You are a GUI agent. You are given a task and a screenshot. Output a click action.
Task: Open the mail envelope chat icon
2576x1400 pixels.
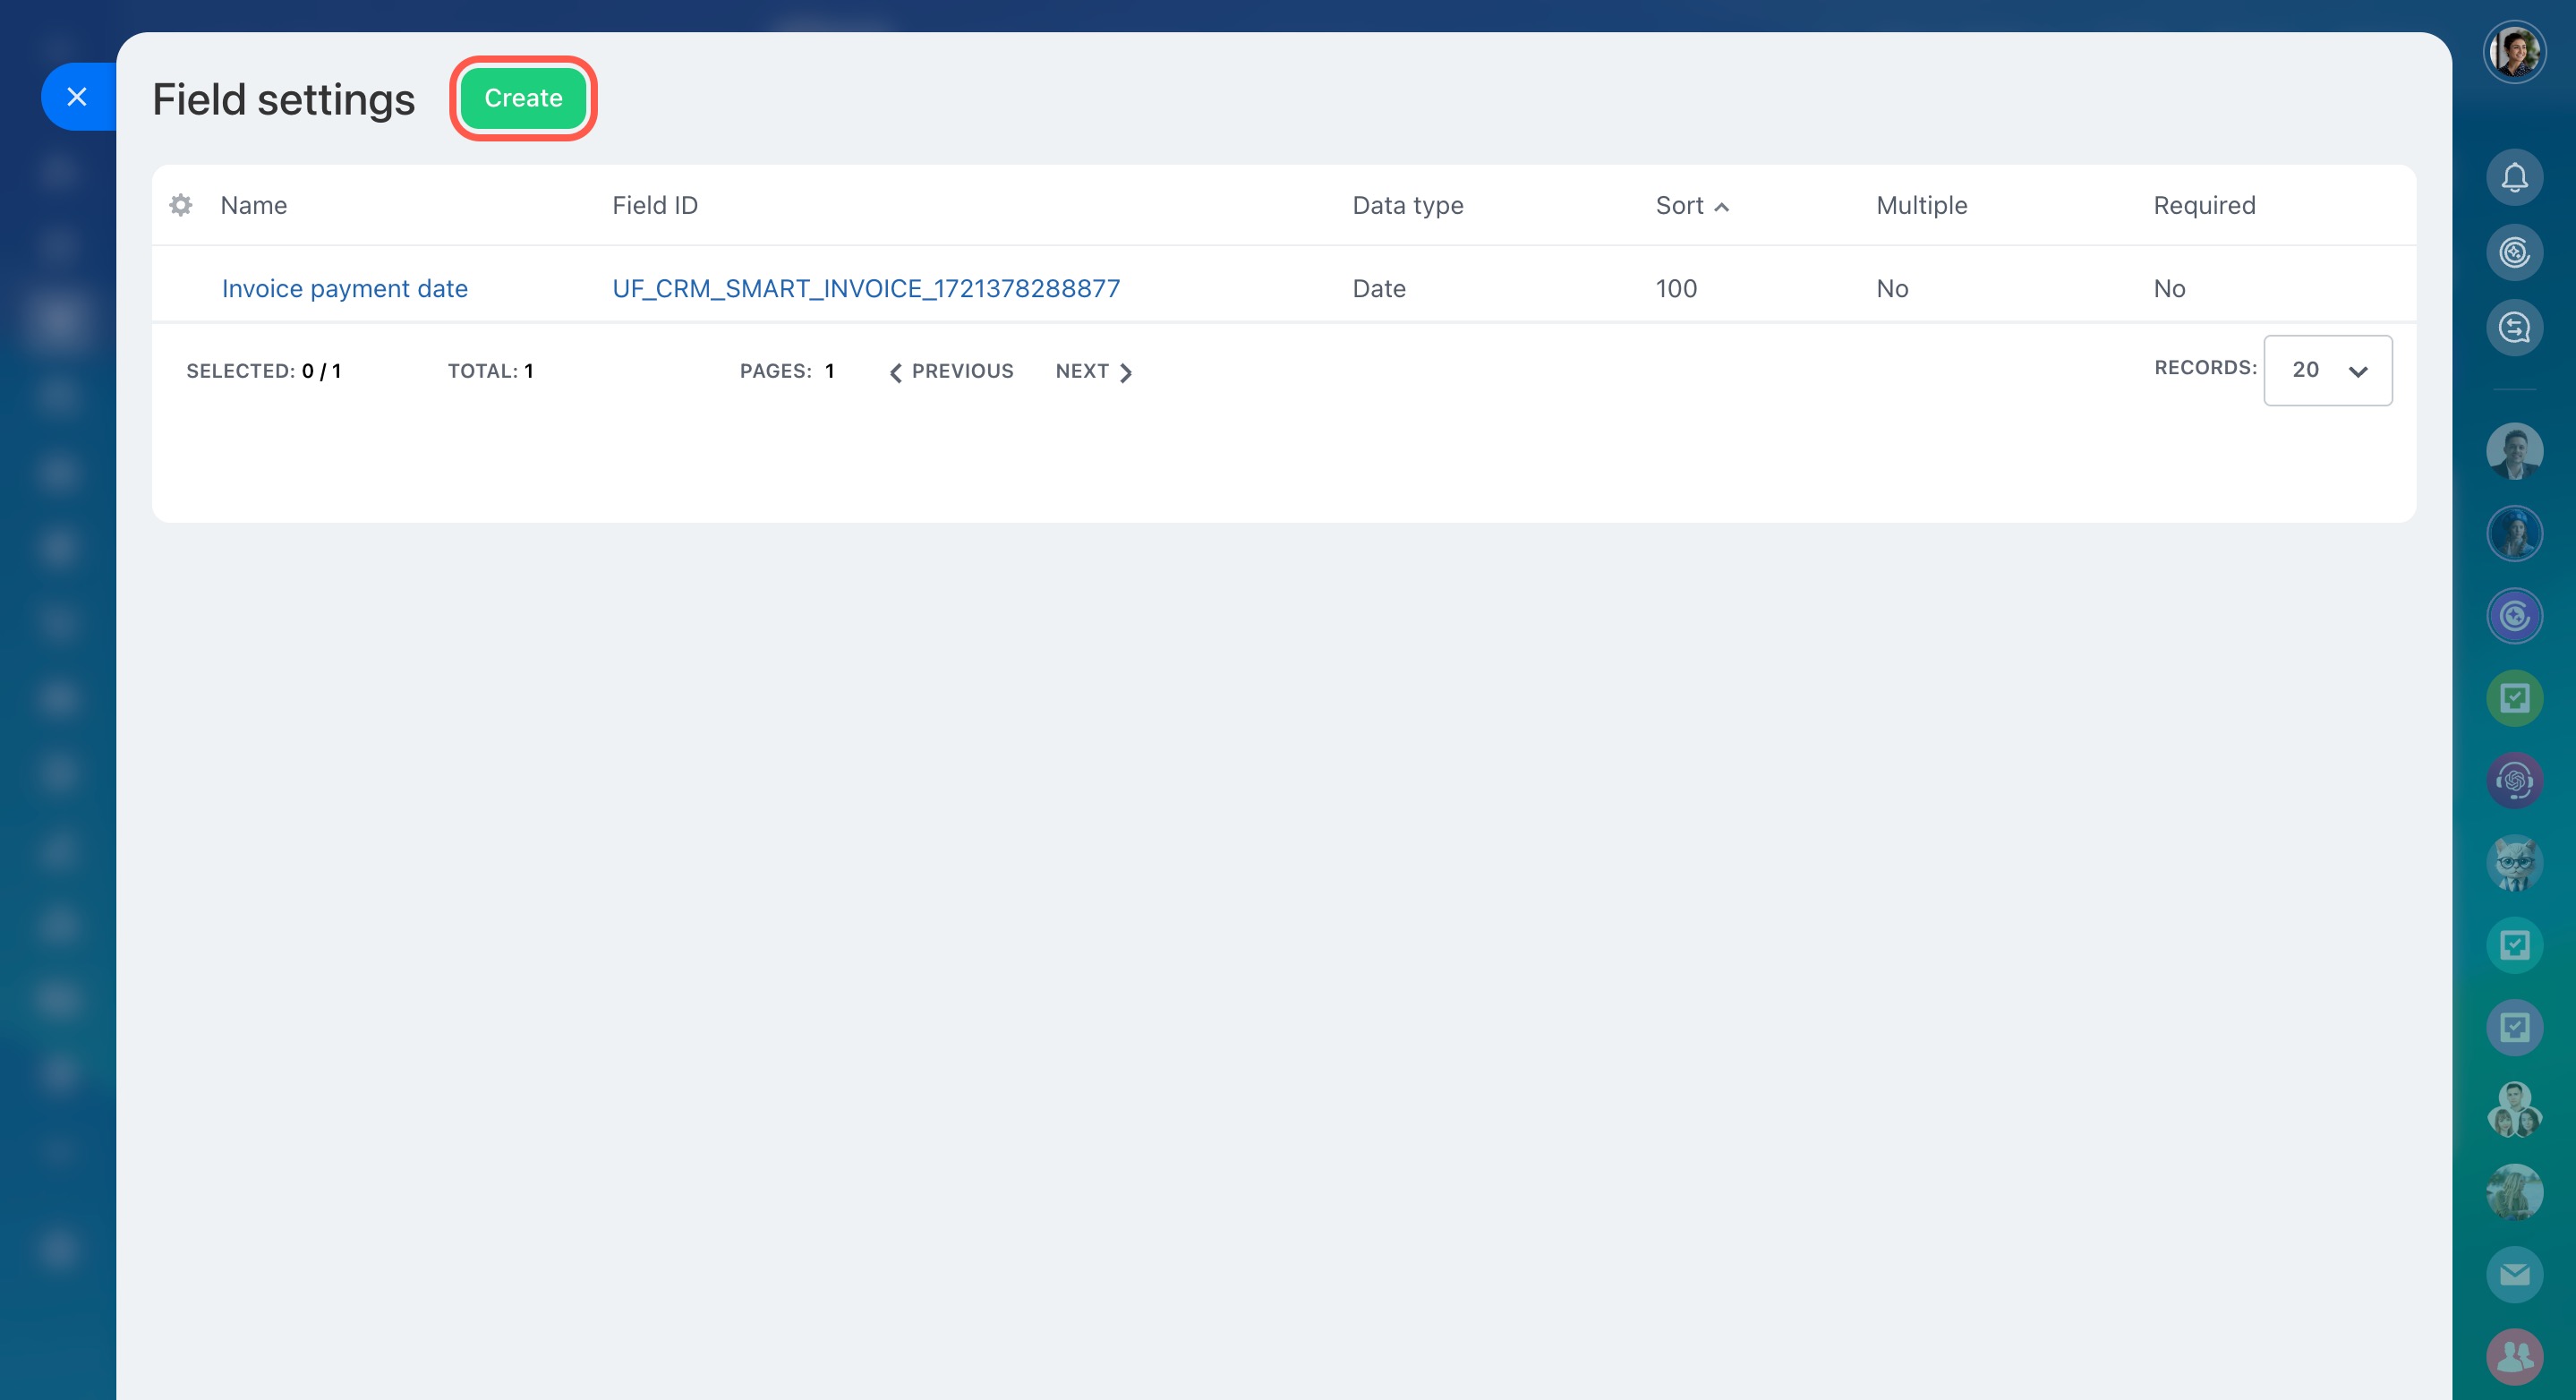click(2514, 1274)
